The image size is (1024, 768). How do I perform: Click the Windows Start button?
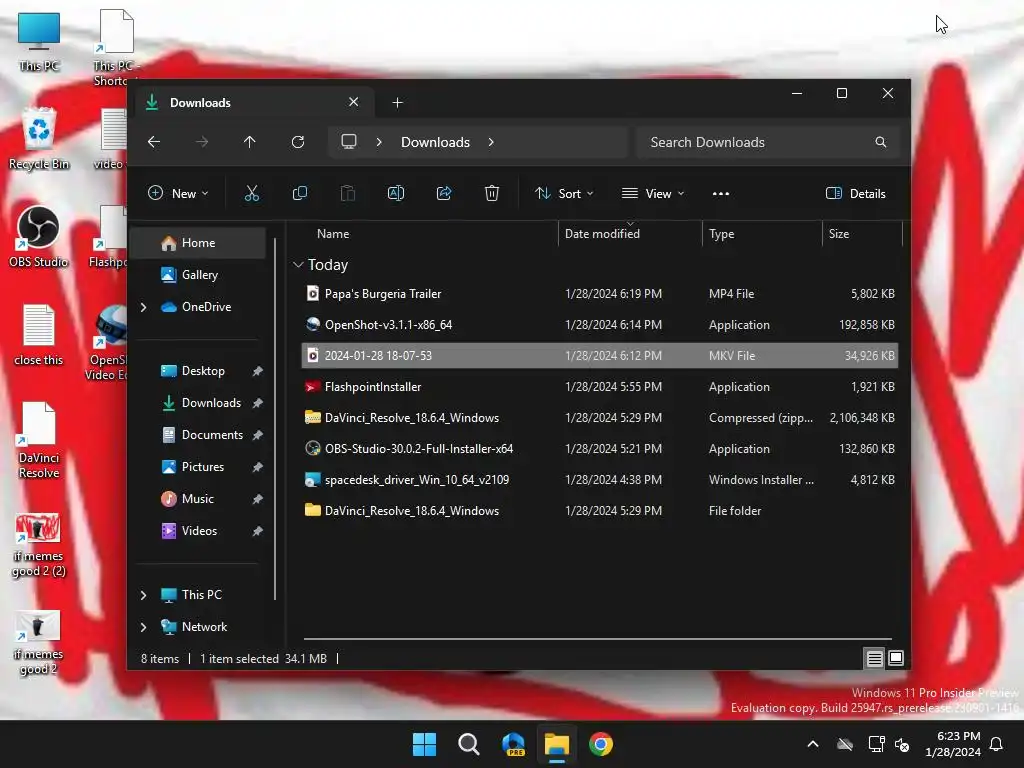(424, 744)
